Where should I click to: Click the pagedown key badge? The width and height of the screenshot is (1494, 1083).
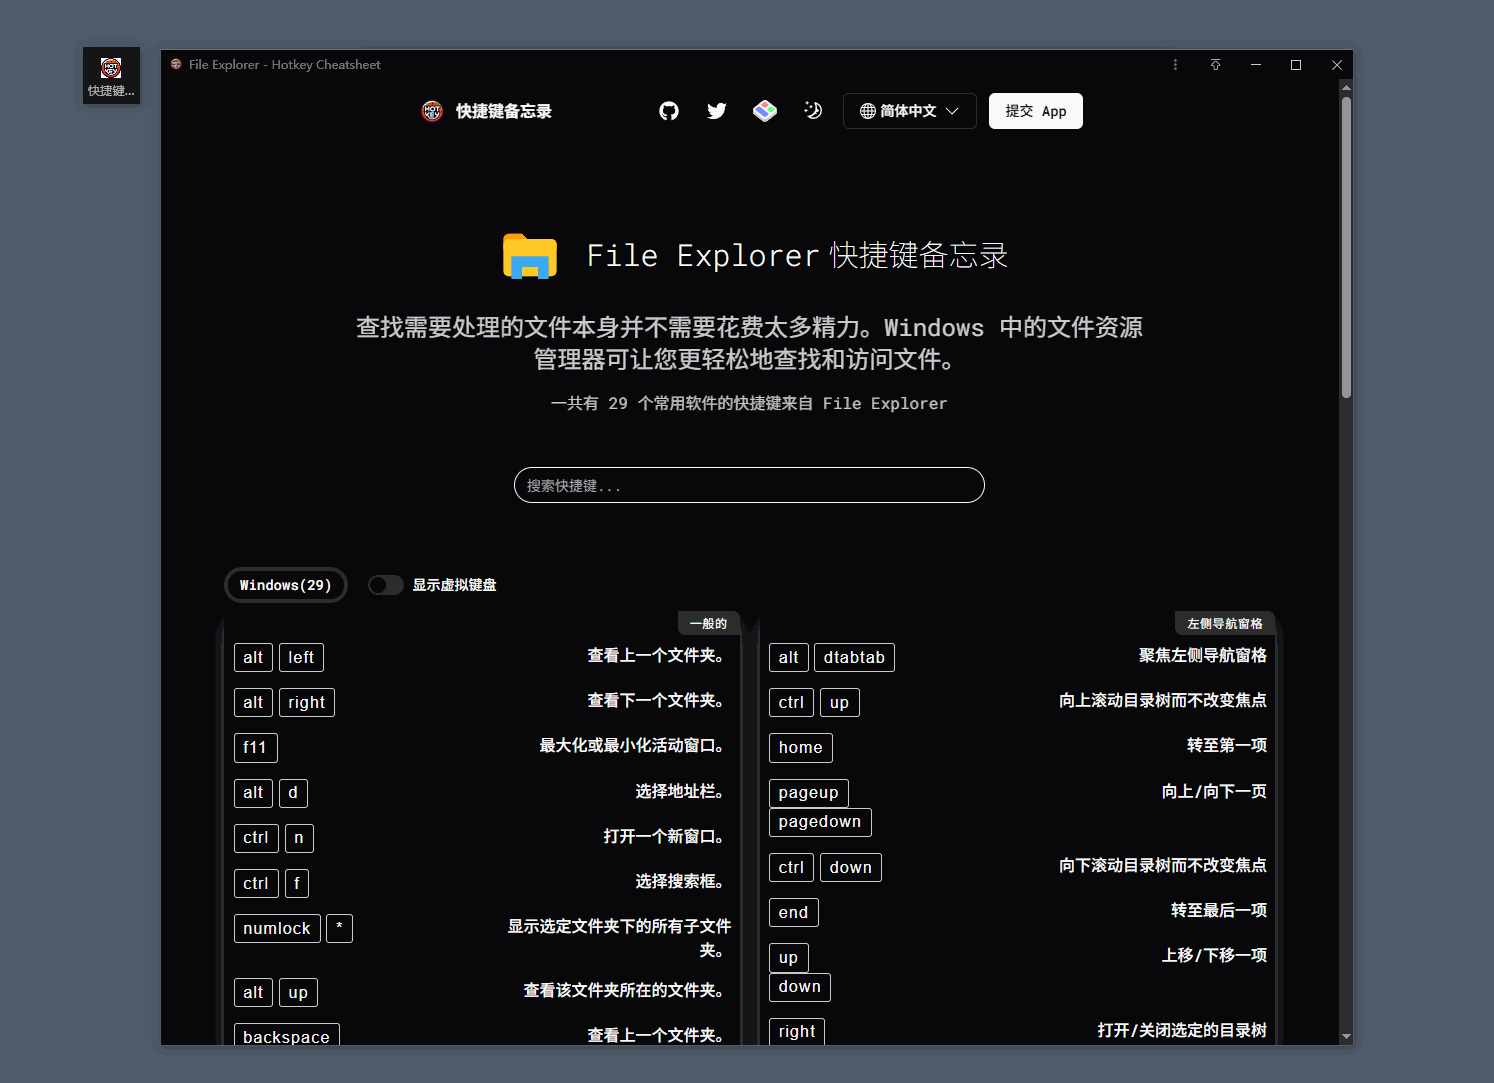tap(820, 822)
